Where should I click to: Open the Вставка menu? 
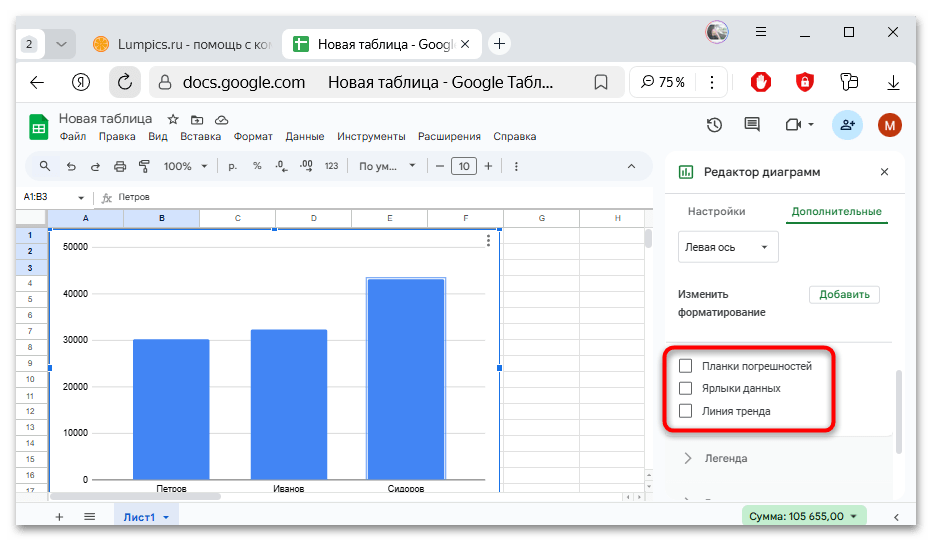[200, 137]
